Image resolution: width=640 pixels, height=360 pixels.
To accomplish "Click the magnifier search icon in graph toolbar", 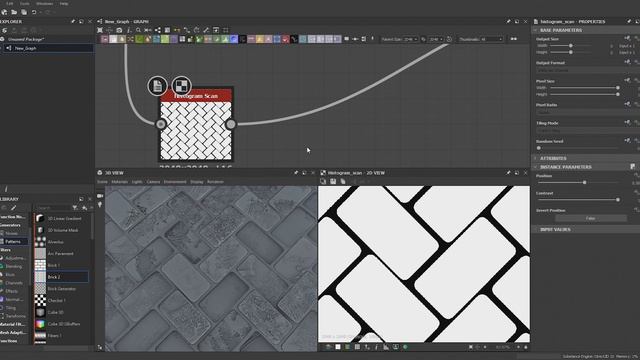I will (138, 30).
